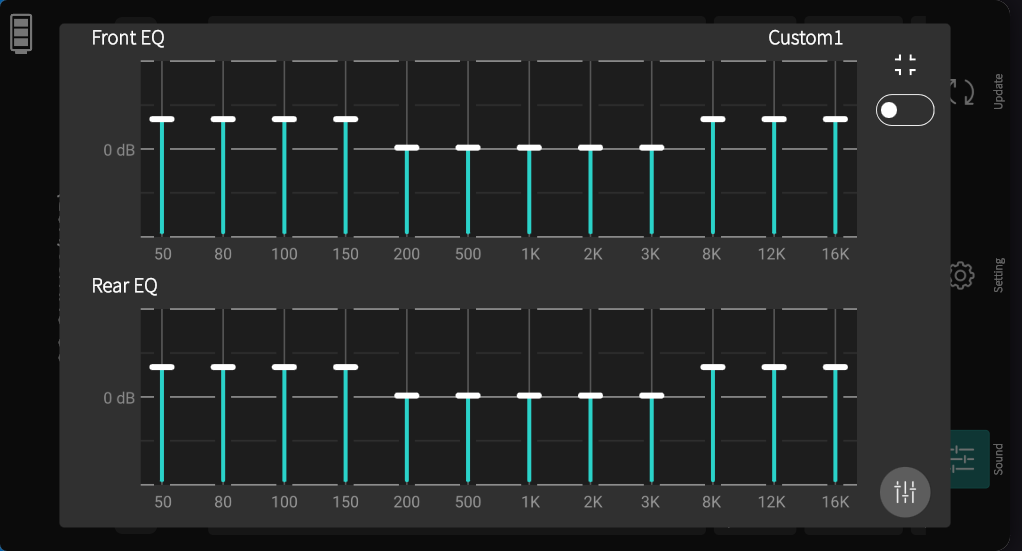This screenshot has width=1022, height=551.
Task: Click the Front EQ 50 Hz slider handle
Action: [162, 119]
